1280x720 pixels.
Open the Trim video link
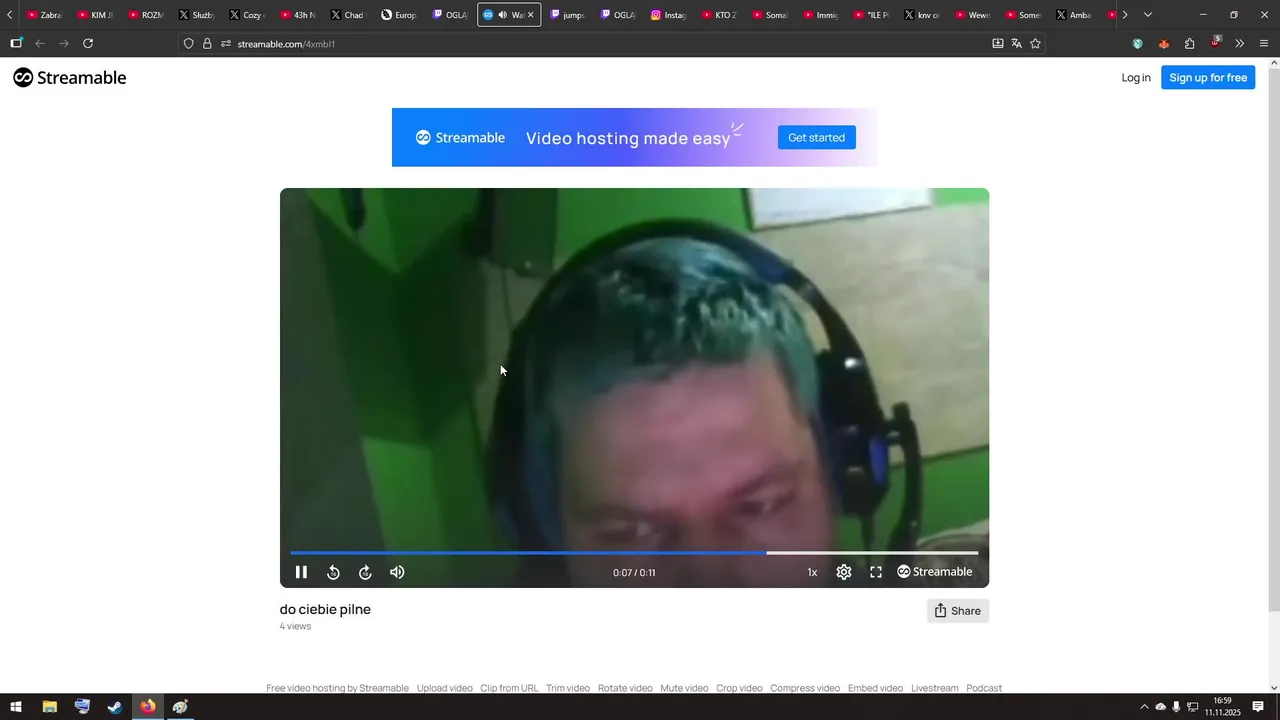[568, 688]
